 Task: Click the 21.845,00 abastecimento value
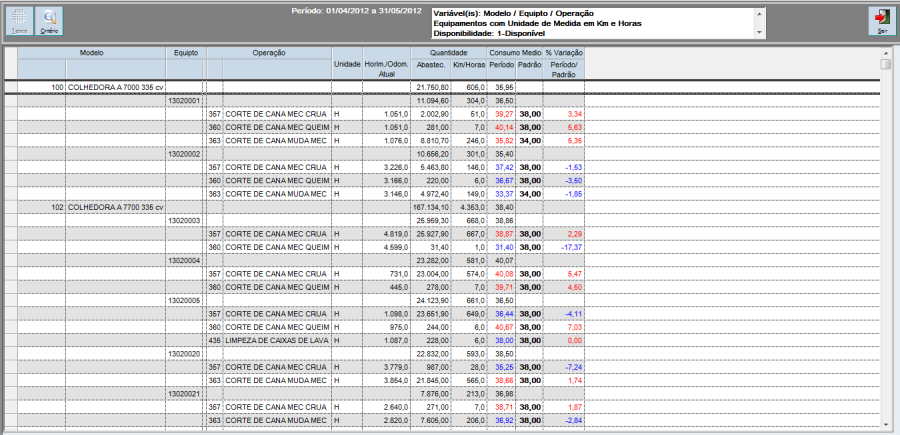pos(430,380)
